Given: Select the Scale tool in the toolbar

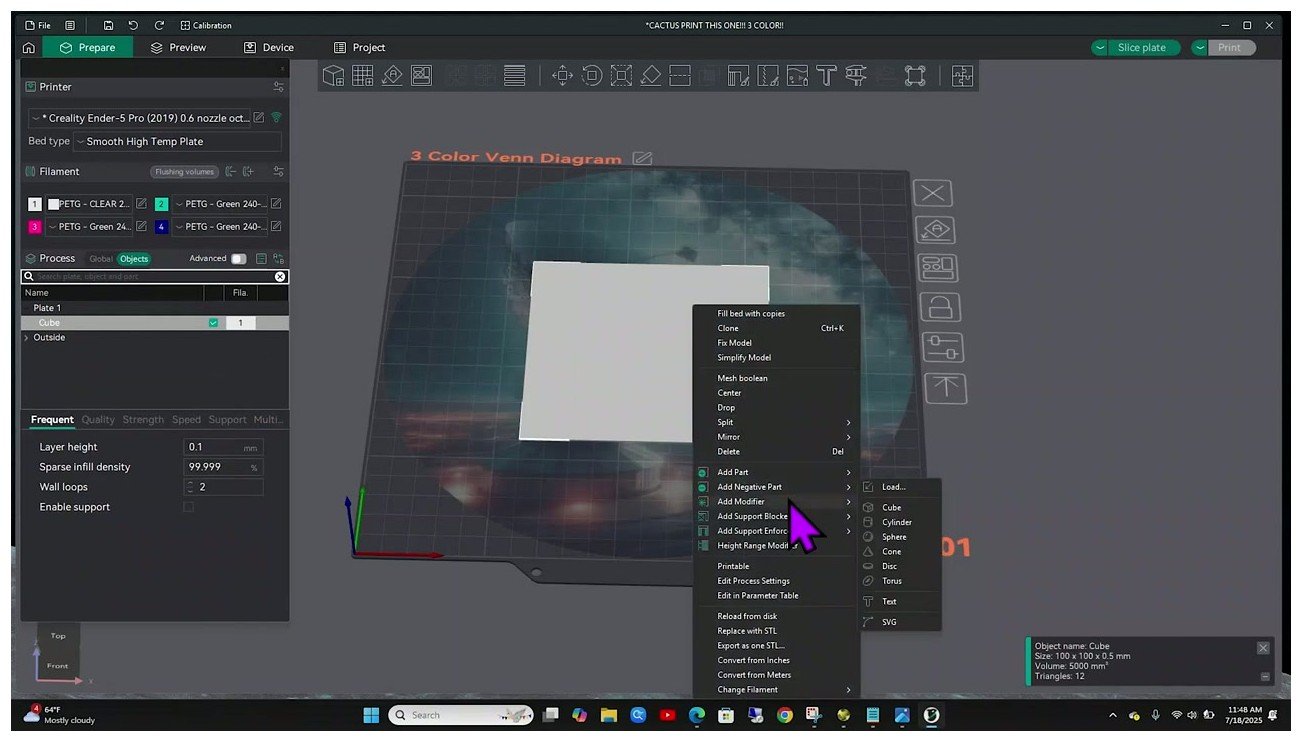Looking at the screenshot, I should point(621,75).
